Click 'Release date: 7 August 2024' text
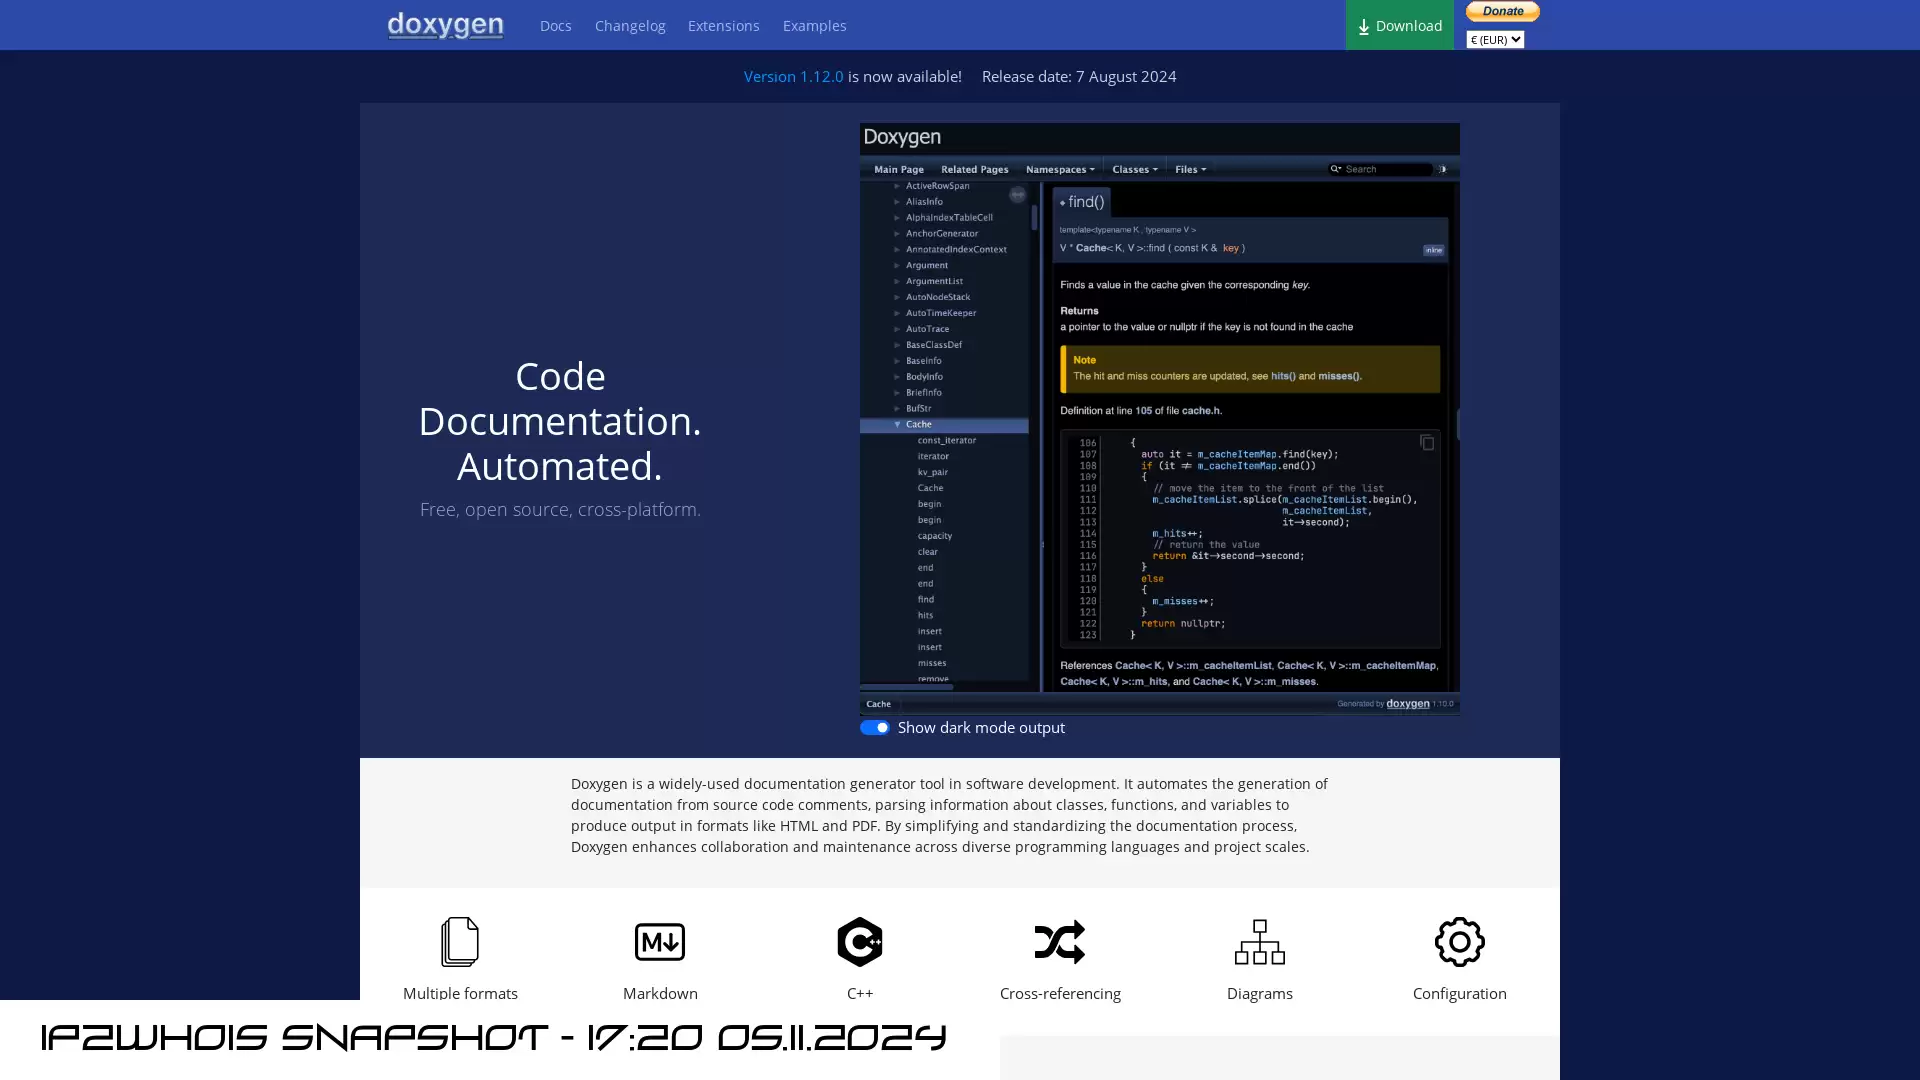 click(x=1079, y=77)
